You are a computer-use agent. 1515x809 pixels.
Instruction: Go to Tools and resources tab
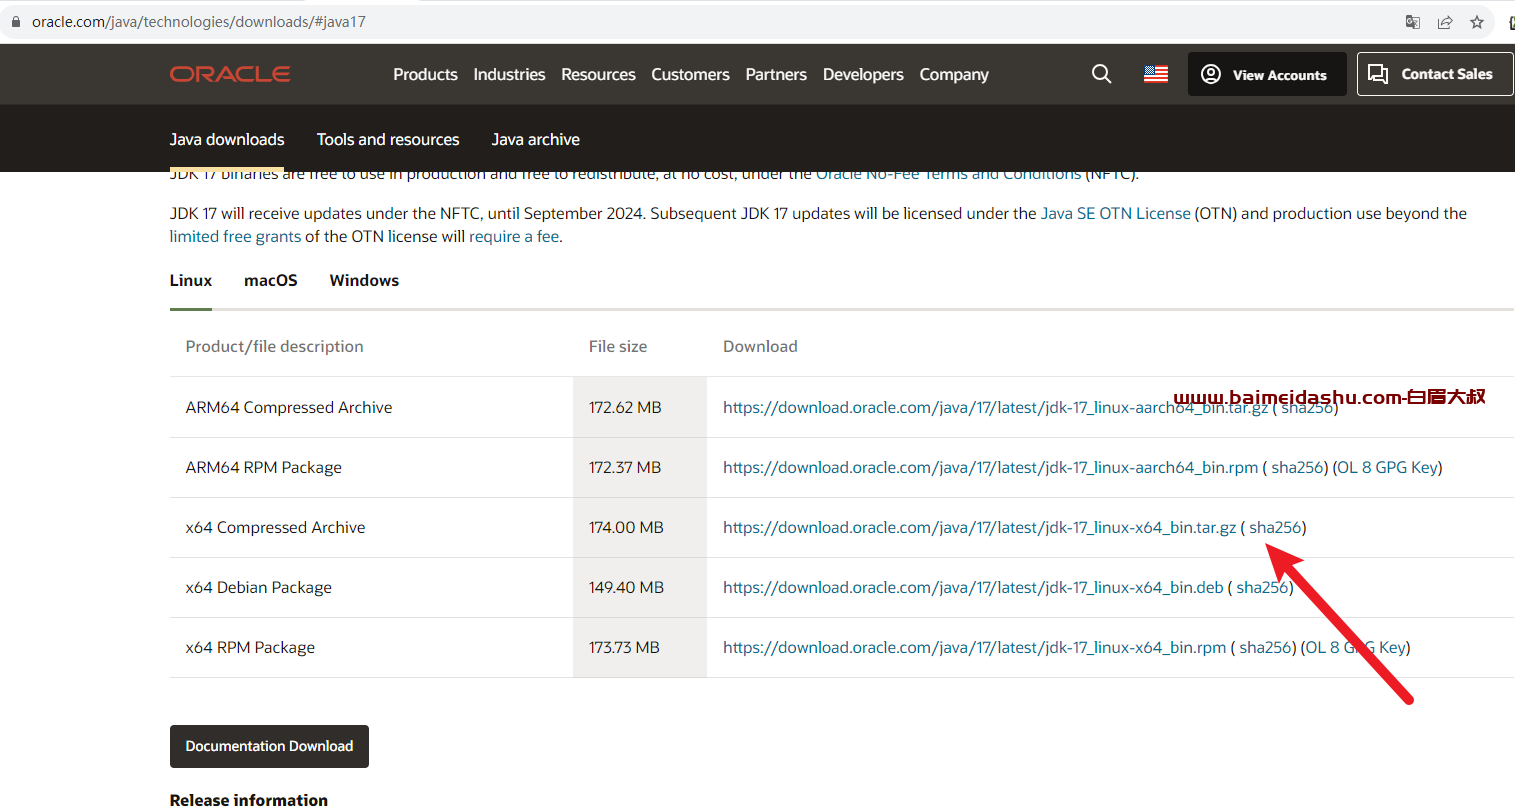pyautogui.click(x=388, y=139)
